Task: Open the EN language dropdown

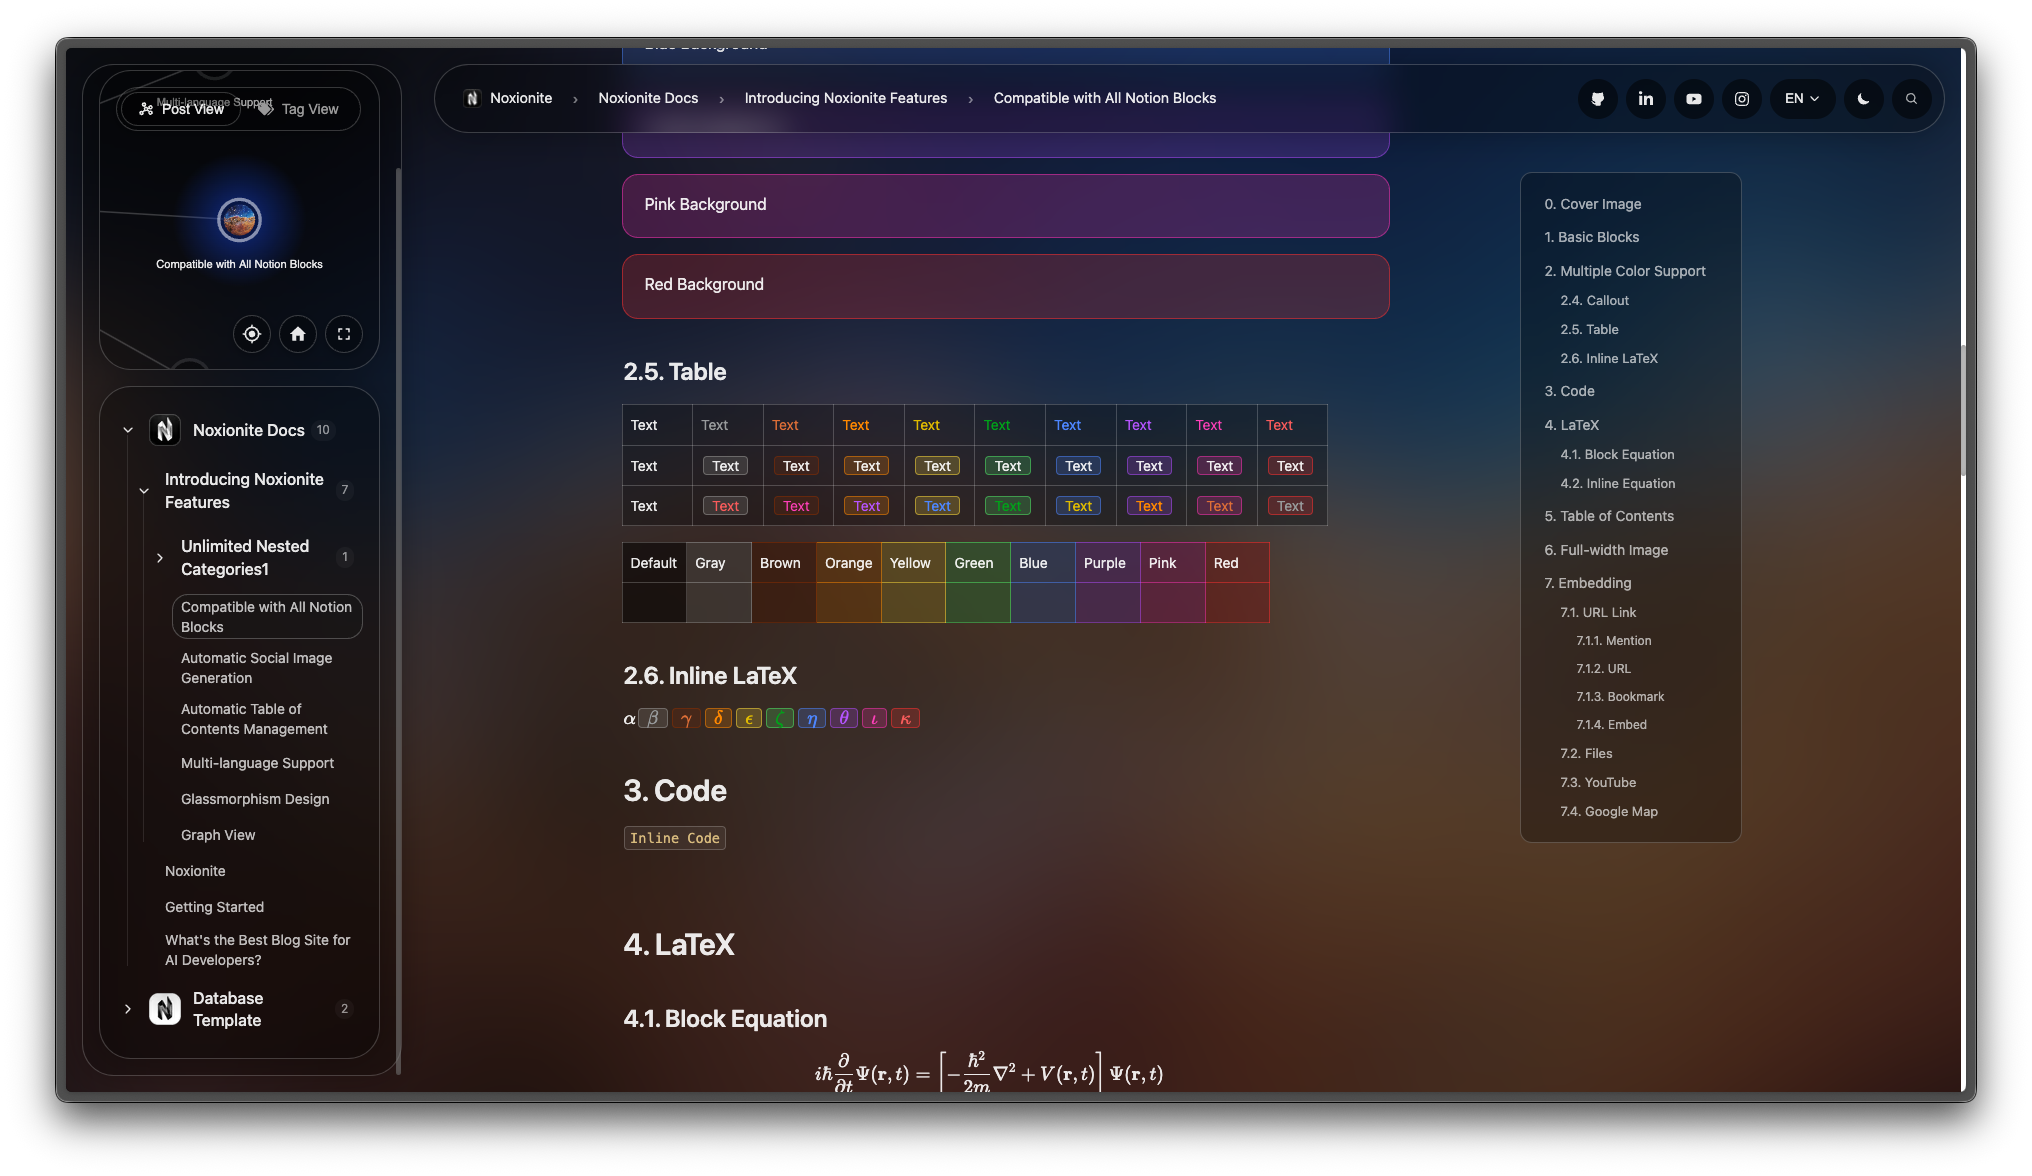Action: (1801, 99)
